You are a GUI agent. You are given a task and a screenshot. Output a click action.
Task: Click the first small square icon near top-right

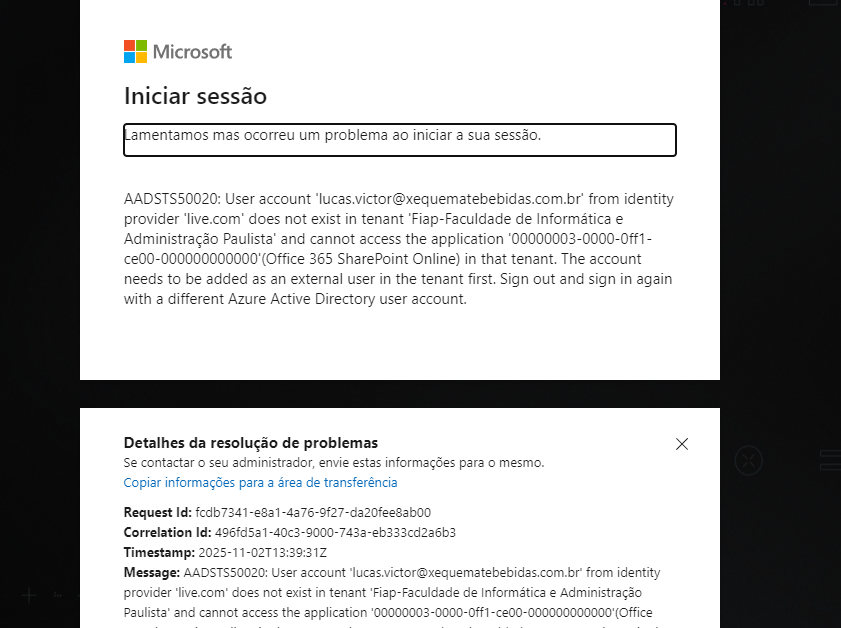tap(737, 4)
